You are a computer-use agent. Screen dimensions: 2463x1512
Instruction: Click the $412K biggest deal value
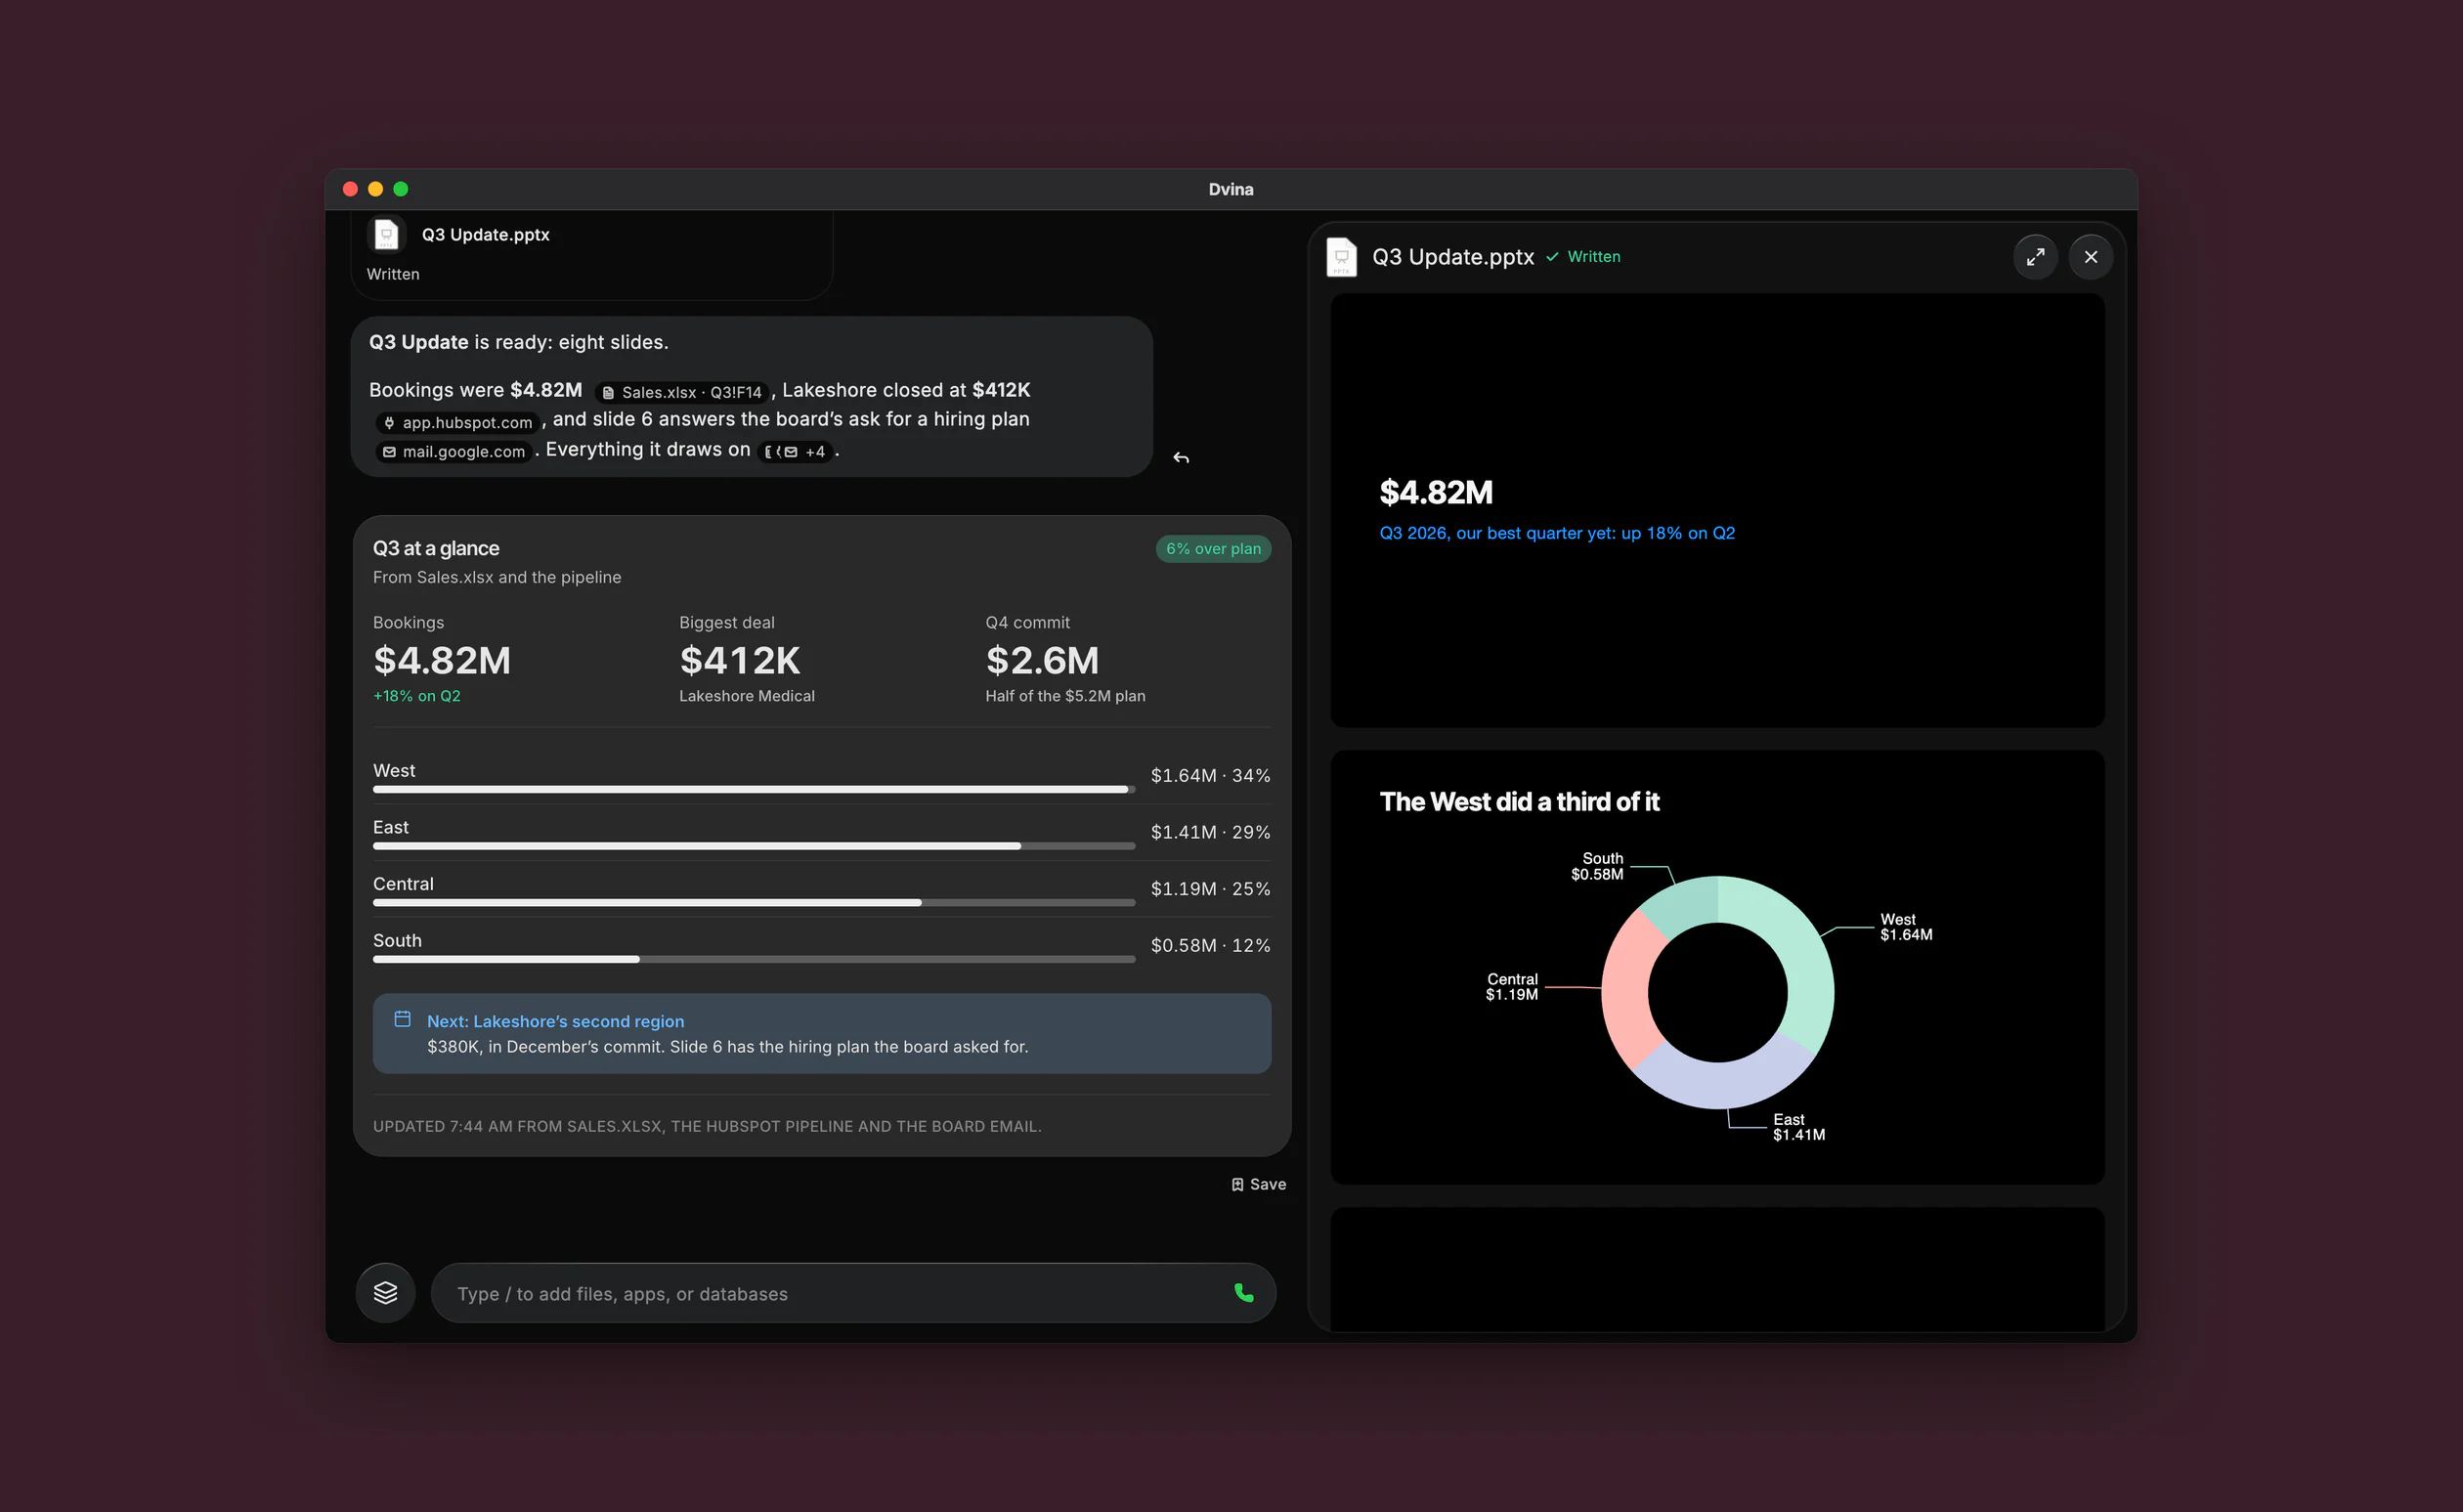point(740,661)
